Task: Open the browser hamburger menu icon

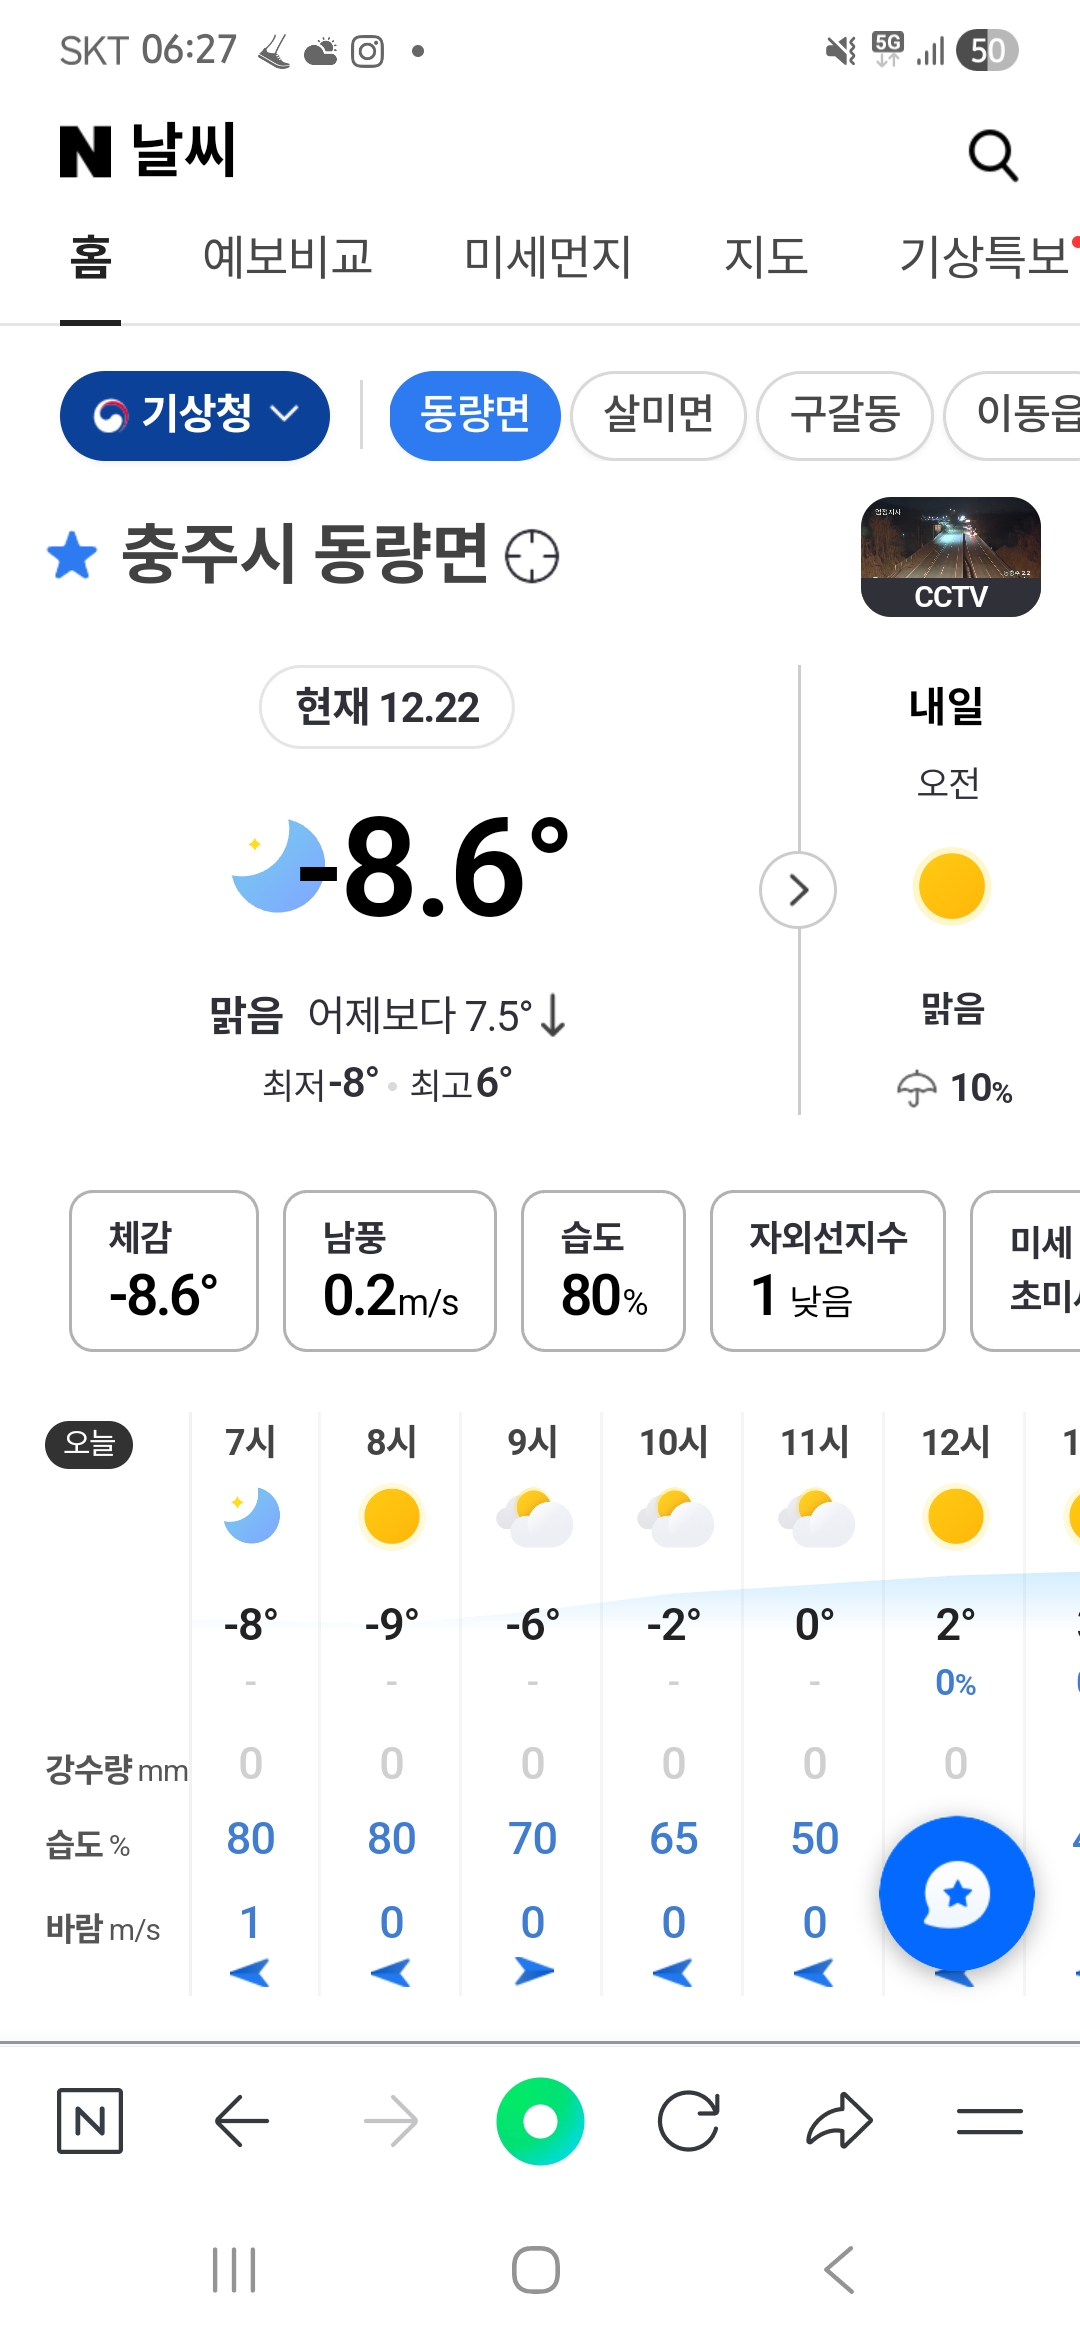Action: 989,2120
